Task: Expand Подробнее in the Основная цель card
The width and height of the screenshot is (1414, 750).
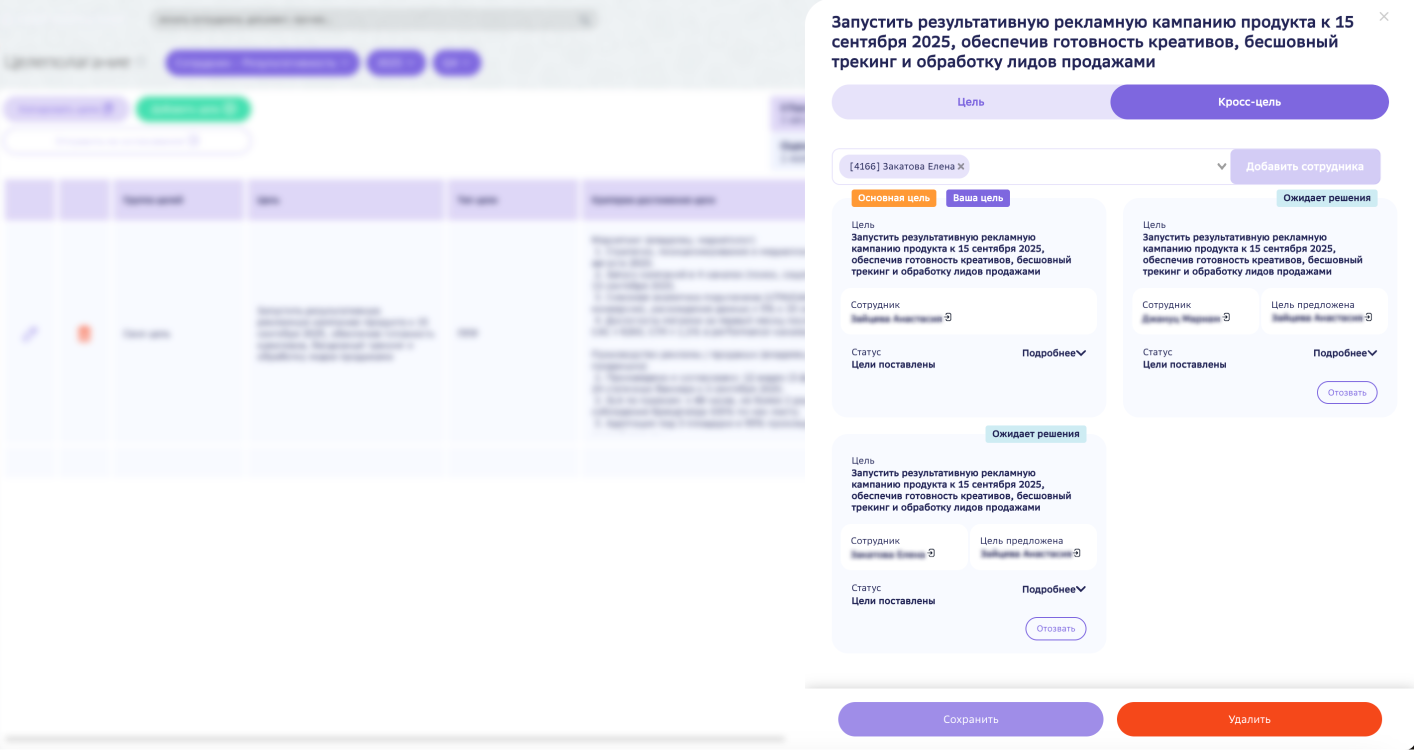Action: [1054, 353]
